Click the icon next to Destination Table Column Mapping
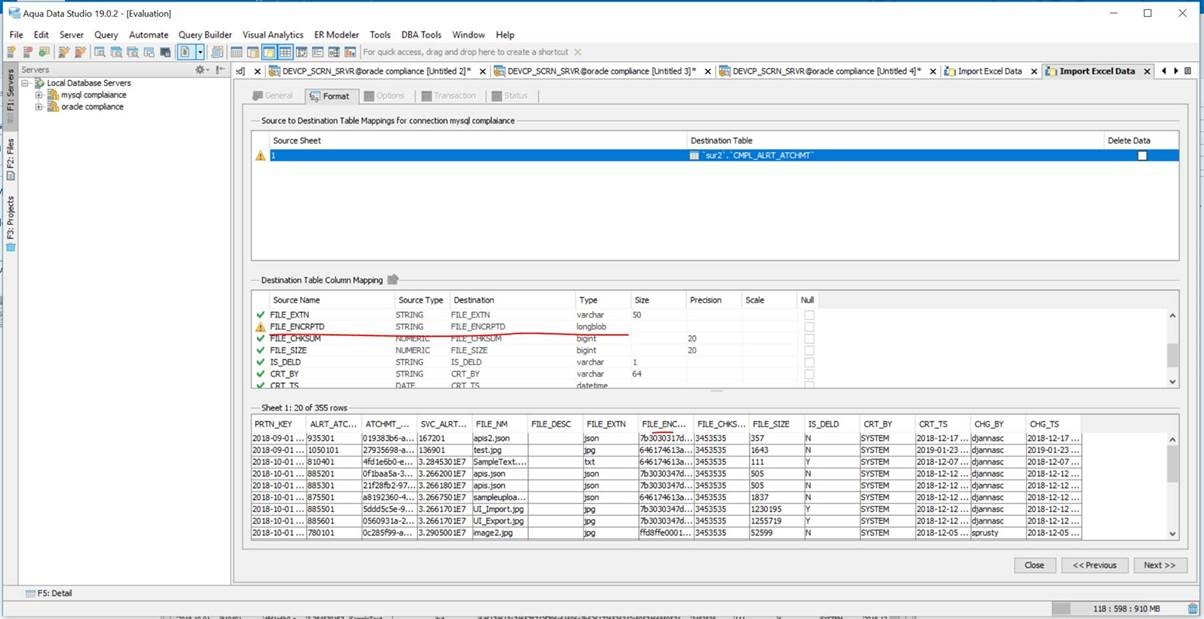The height and width of the screenshot is (619, 1204). coord(393,280)
